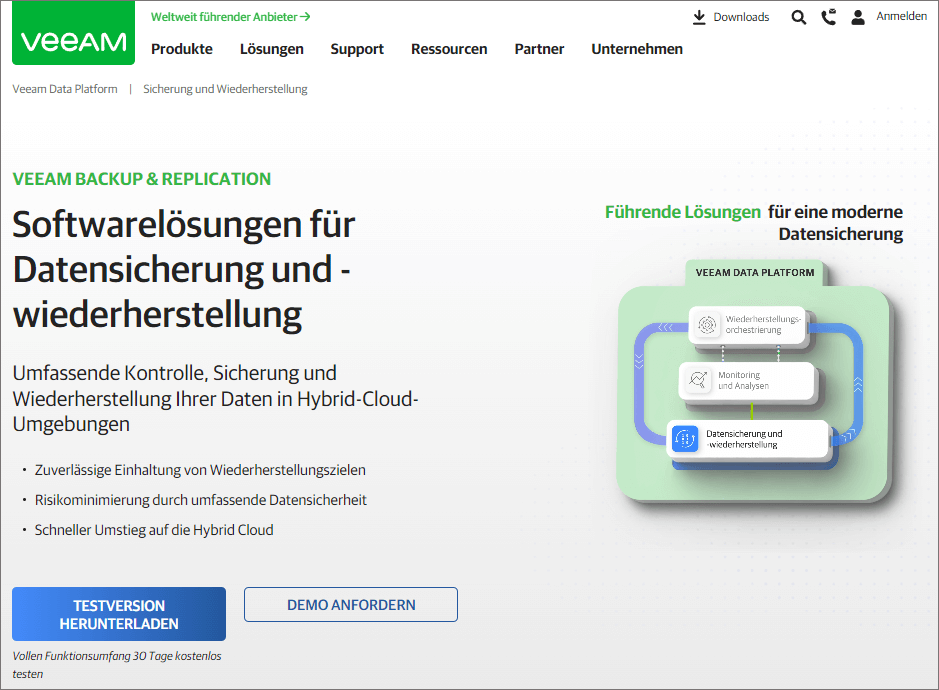
Task: Click the Anmelden sign-in link
Action: click(901, 16)
